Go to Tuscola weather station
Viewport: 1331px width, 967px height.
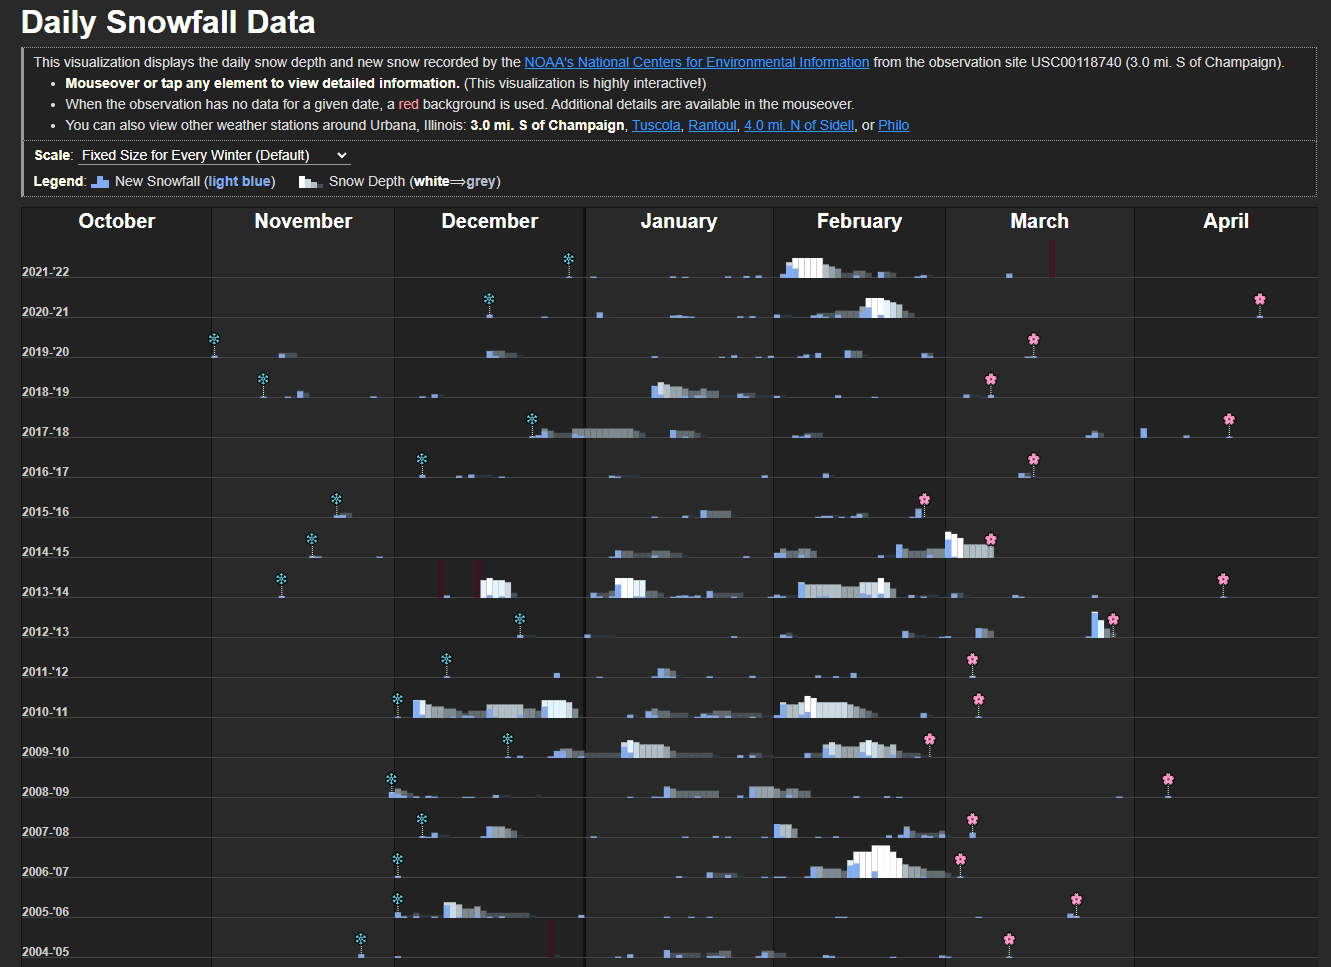[x=656, y=125]
